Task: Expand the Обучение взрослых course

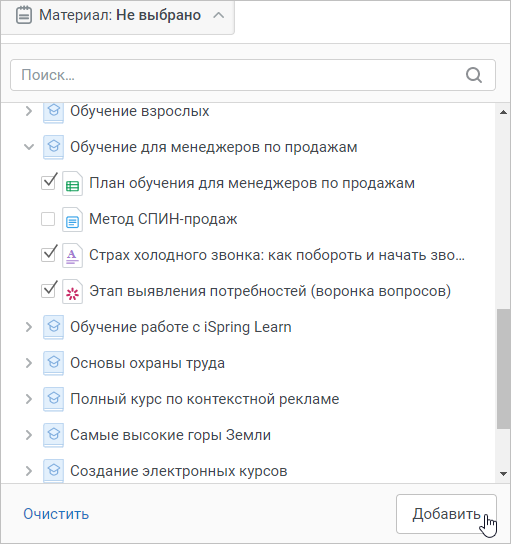Action: coord(29,111)
